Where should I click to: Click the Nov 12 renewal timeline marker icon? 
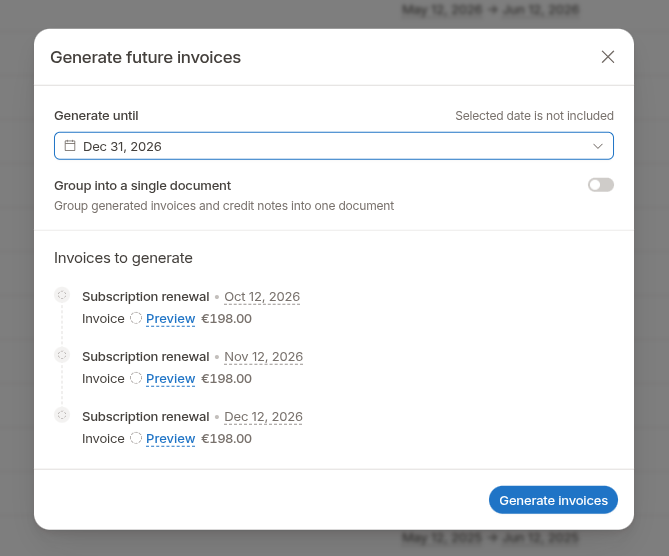click(x=62, y=355)
